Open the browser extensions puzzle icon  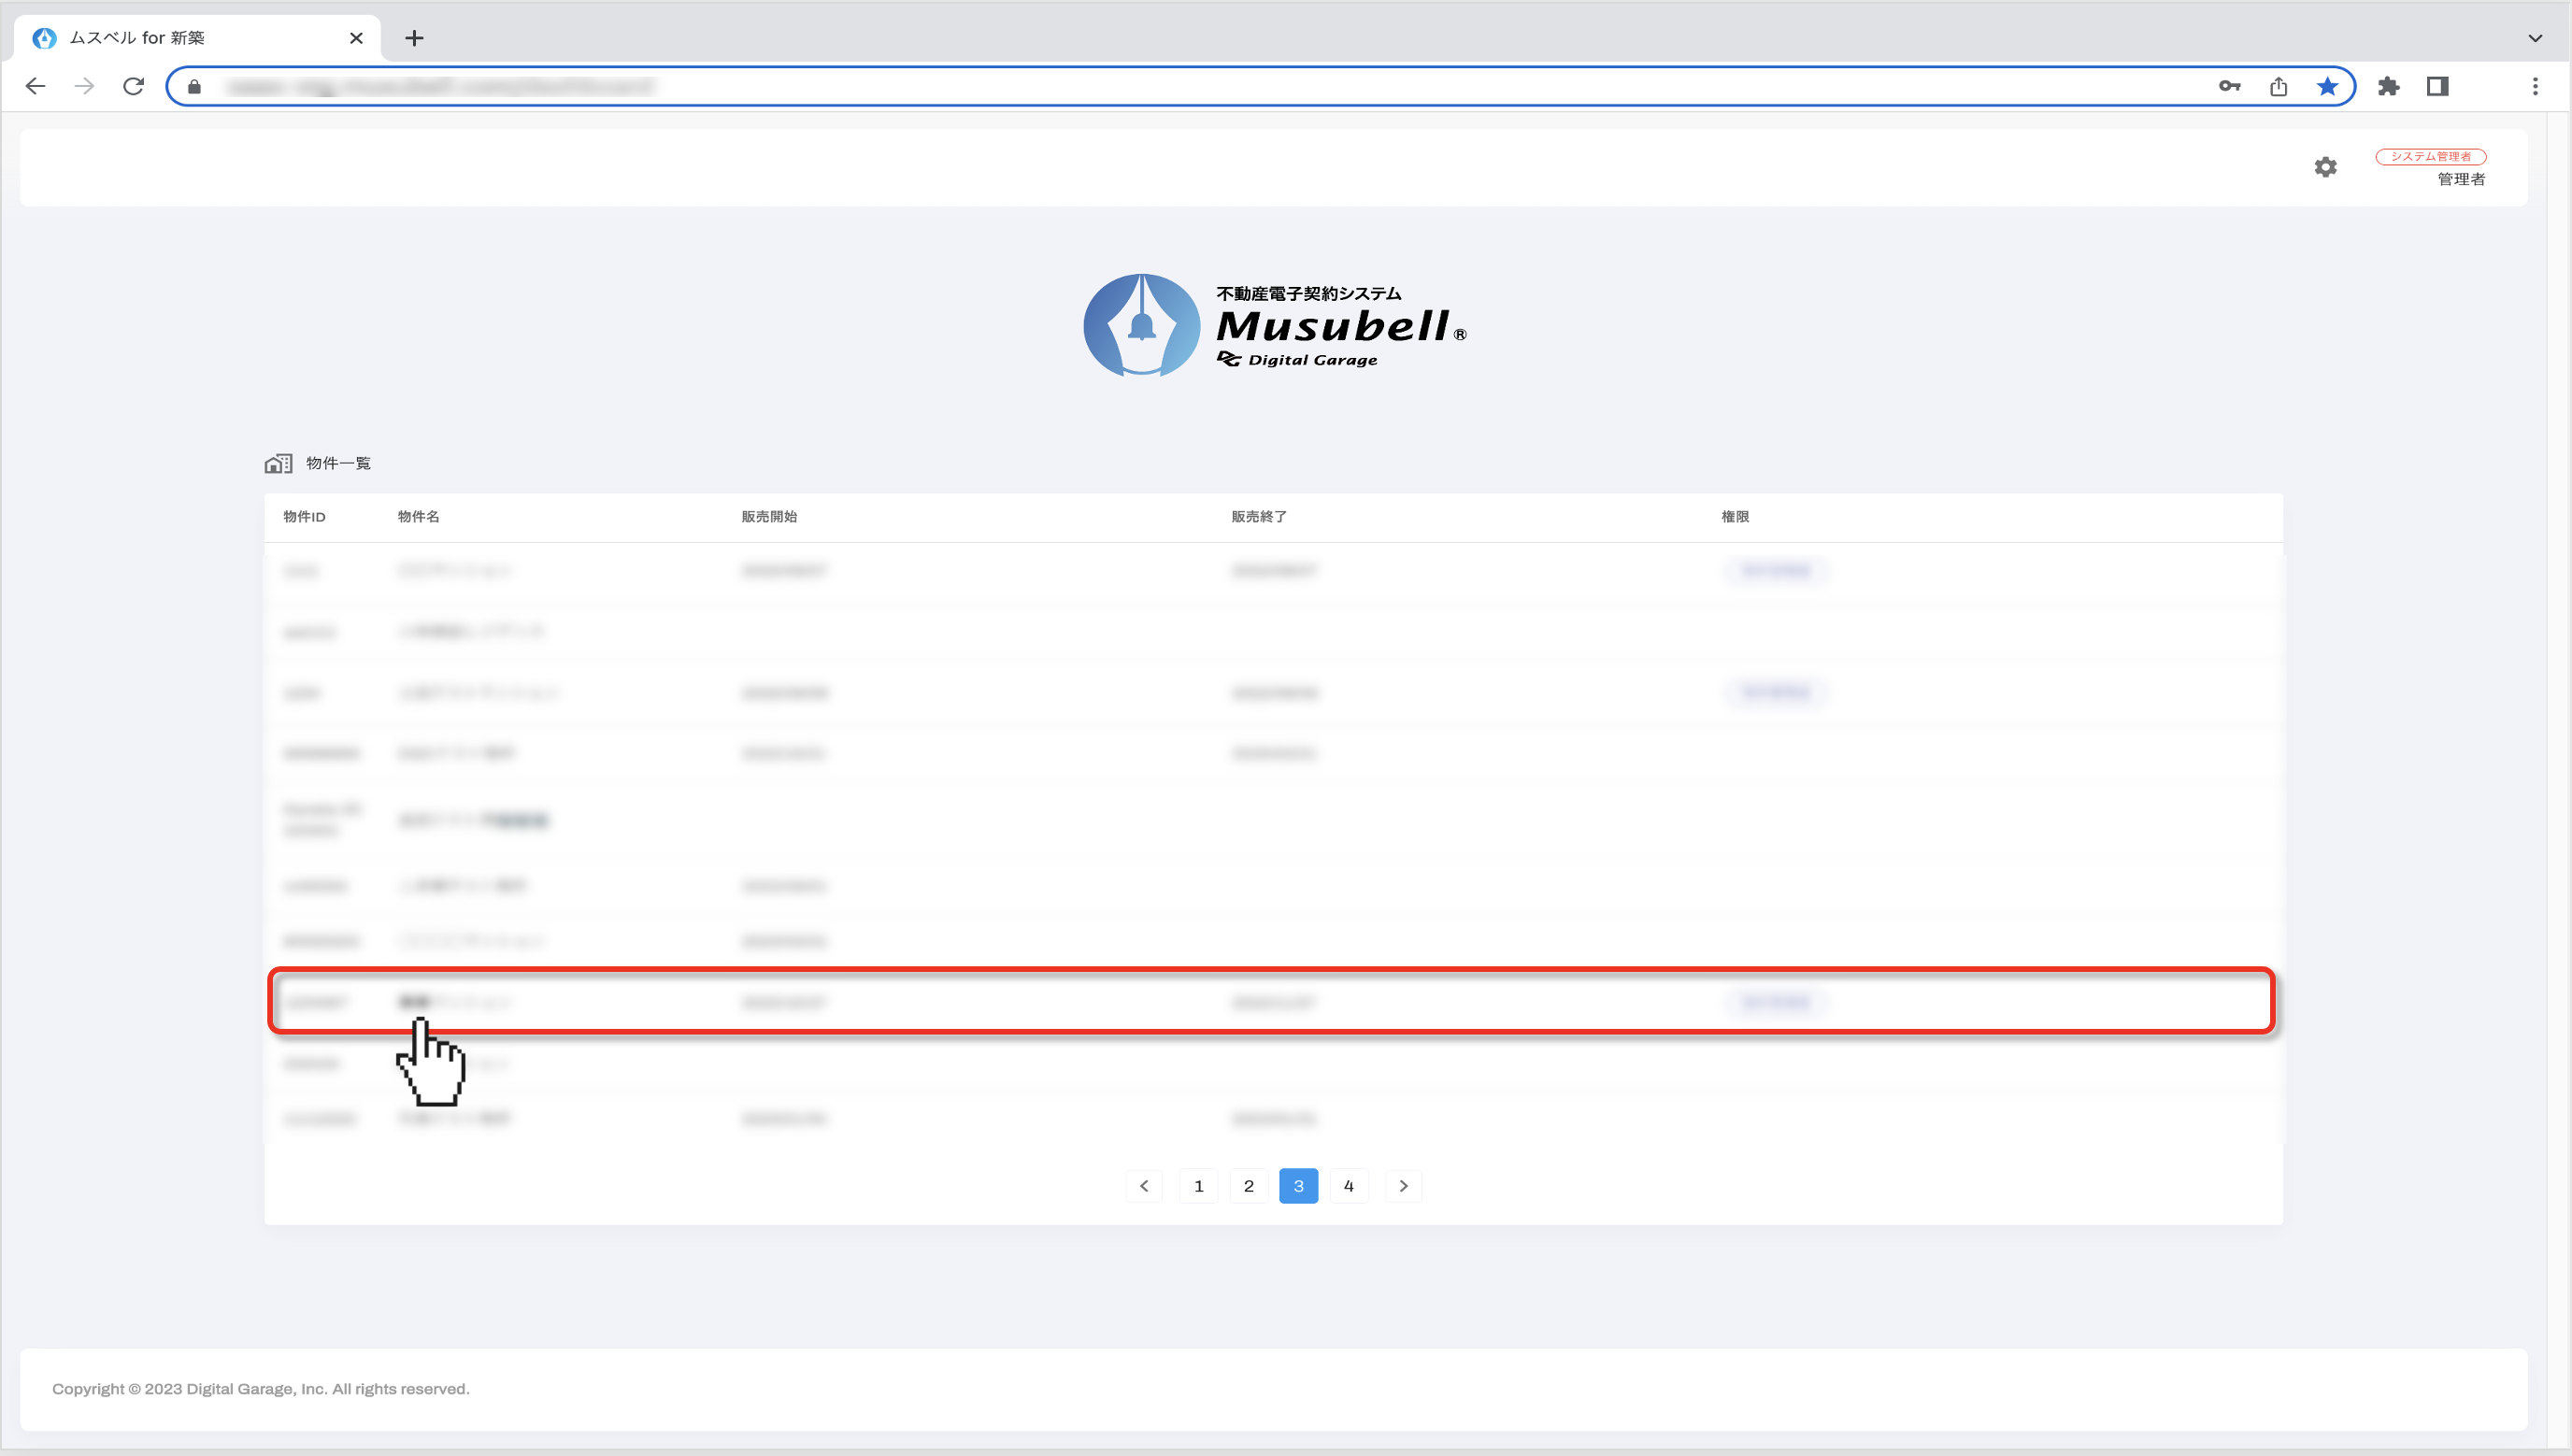pos(2388,86)
